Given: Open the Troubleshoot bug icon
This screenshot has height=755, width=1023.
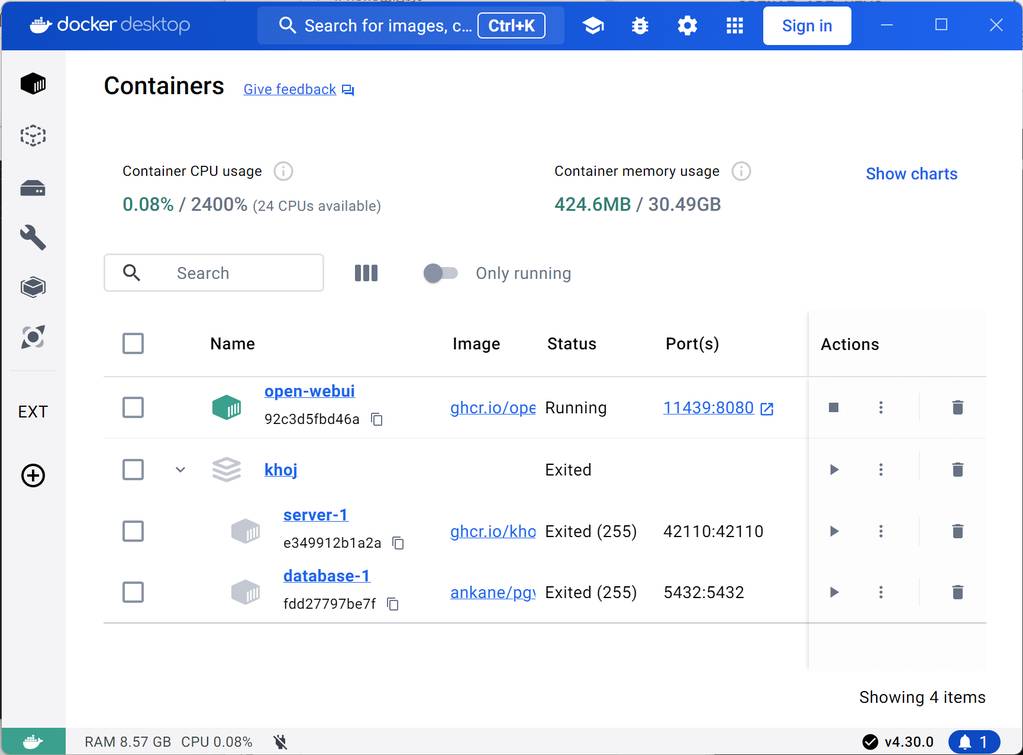Looking at the screenshot, I should pyautogui.click(x=640, y=26).
